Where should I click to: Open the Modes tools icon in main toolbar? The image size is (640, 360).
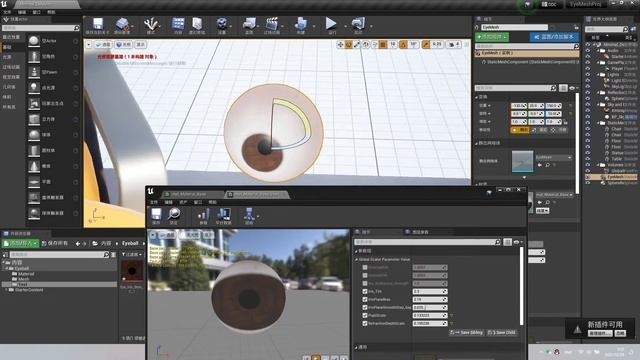[x=151, y=24]
